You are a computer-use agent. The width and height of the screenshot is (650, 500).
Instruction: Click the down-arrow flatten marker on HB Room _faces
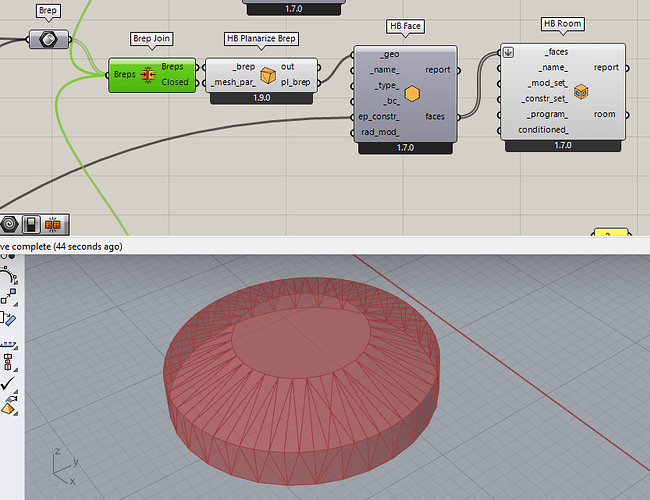click(508, 52)
